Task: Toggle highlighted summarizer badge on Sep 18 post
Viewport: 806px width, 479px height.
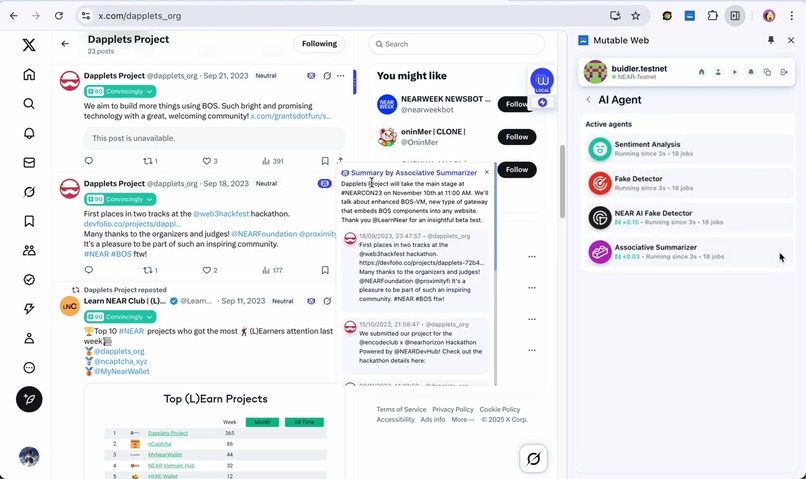Action: coord(324,183)
